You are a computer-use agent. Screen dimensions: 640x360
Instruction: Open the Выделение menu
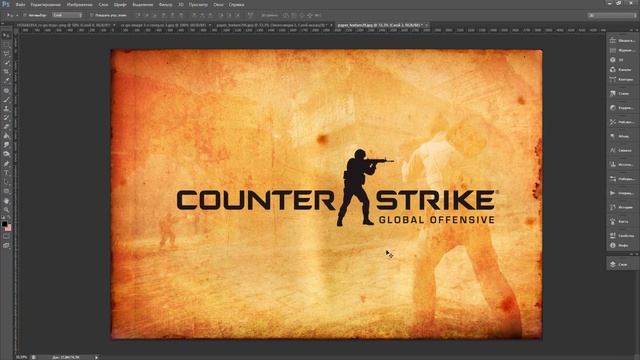143,4
